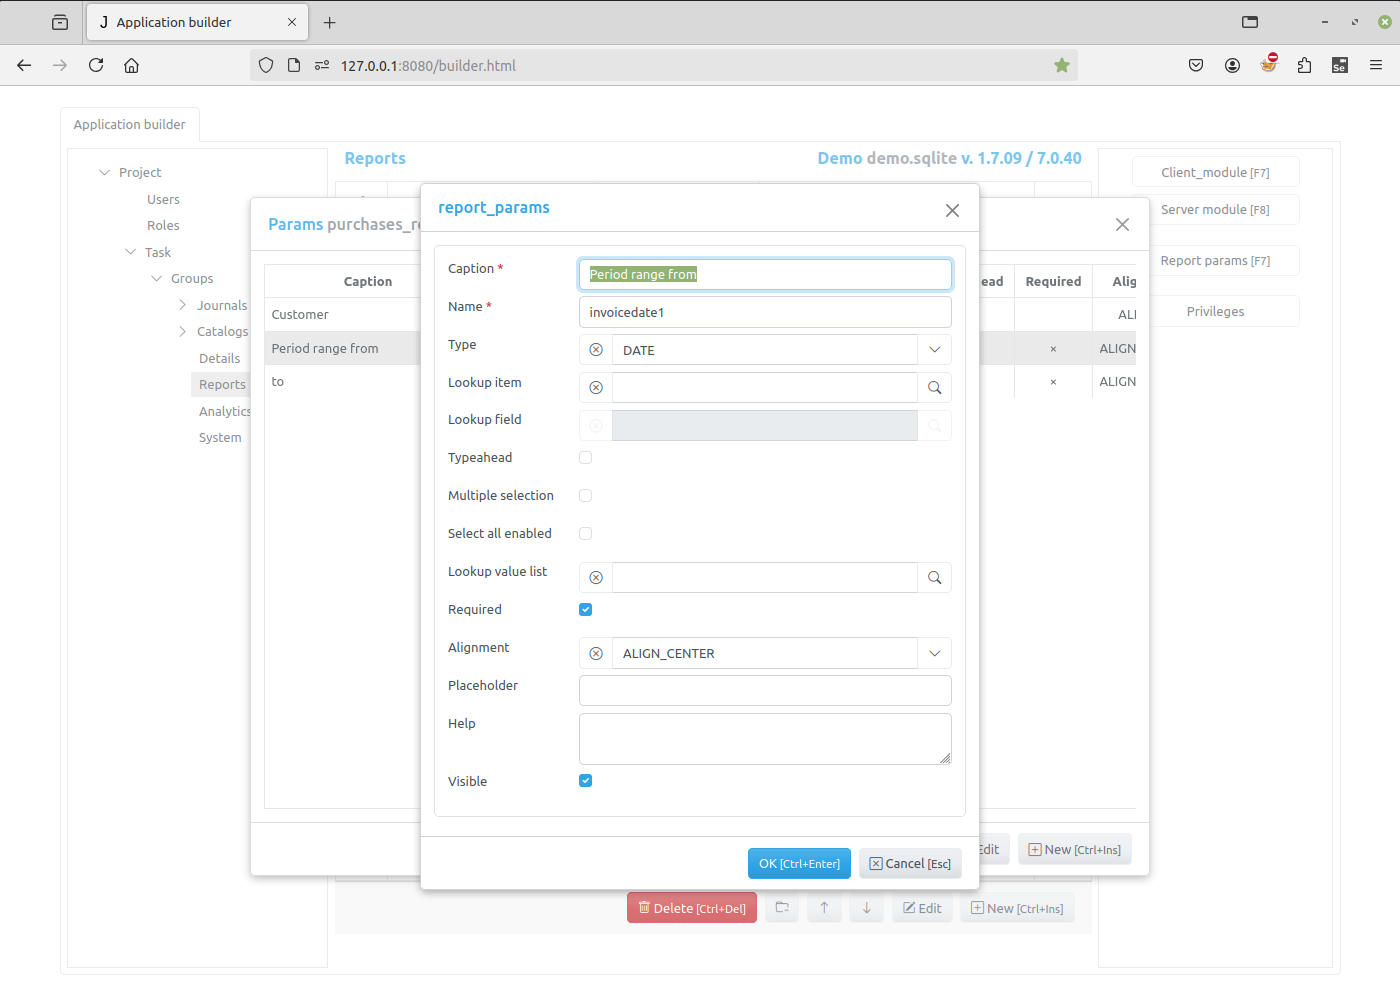The image size is (1400, 987).
Task: Clear the Alignment field value icon
Action: (596, 654)
